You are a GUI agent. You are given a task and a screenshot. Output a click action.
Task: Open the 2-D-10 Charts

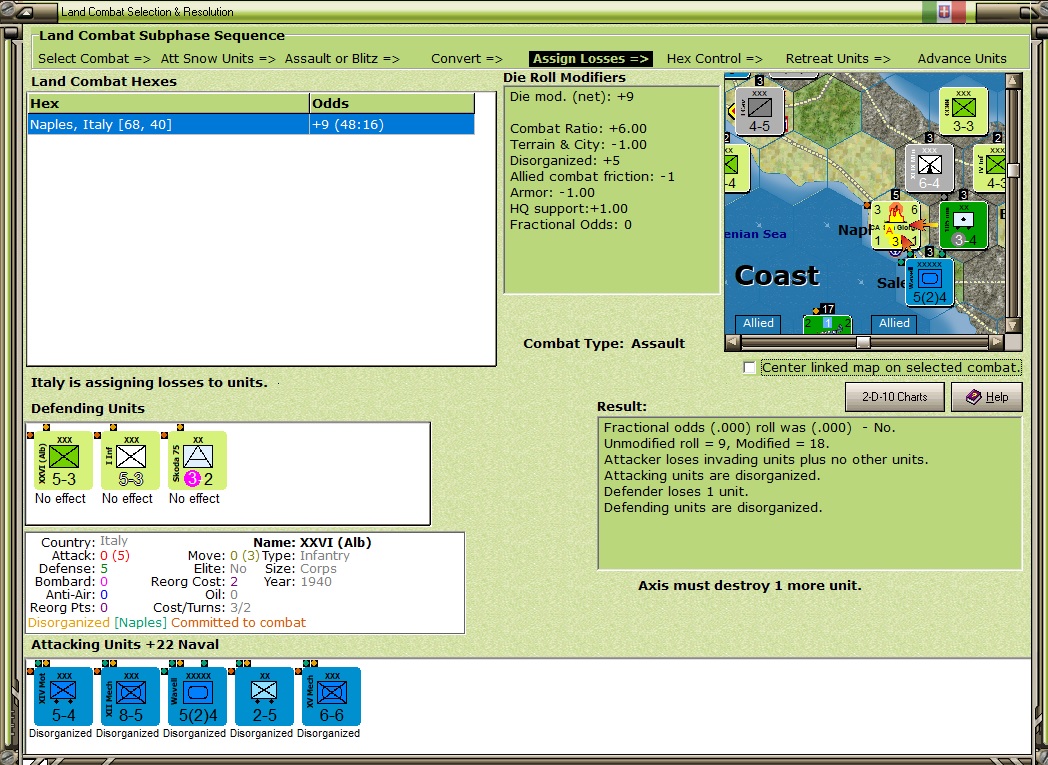point(894,397)
